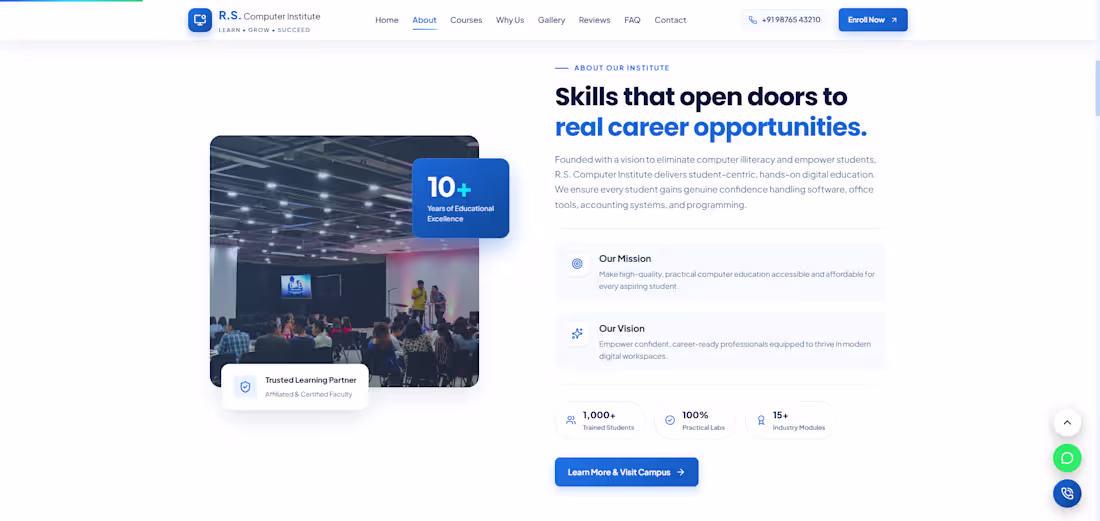Image resolution: width=1100 pixels, height=521 pixels.
Task: Click the R.S. Computer Institute logo icon
Action: click(200, 20)
